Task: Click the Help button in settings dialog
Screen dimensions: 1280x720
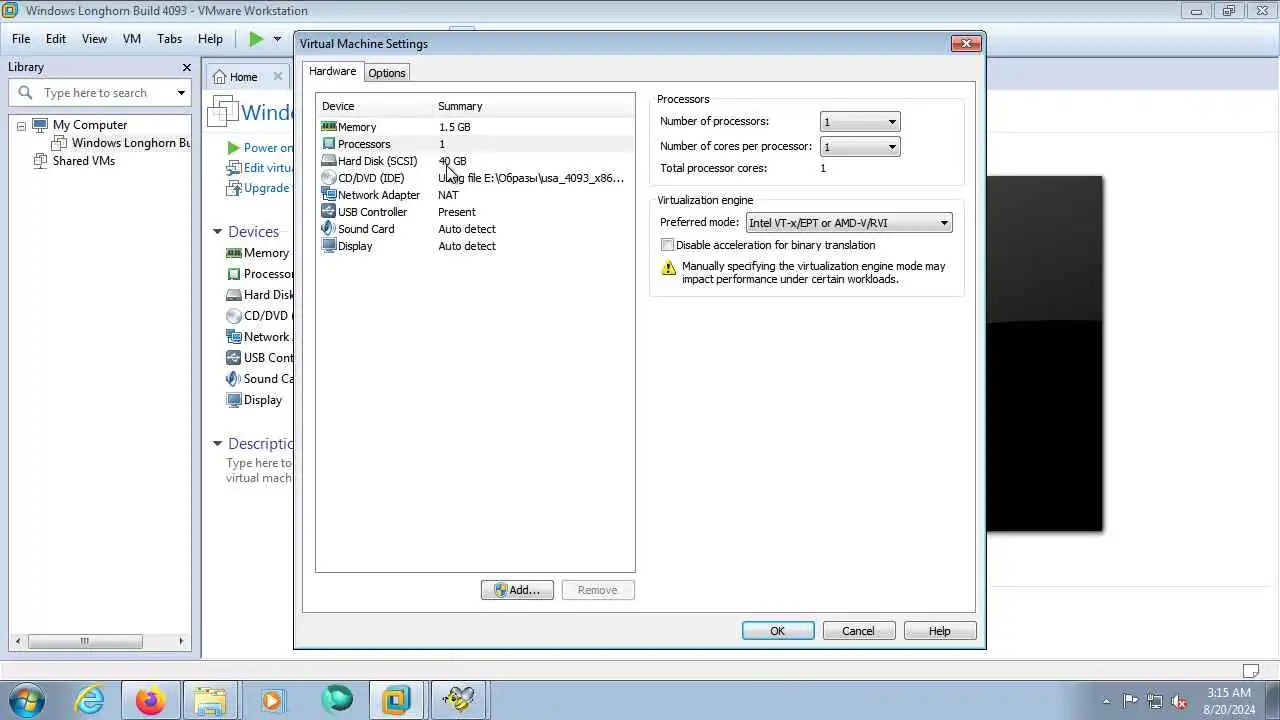Action: [x=940, y=631]
